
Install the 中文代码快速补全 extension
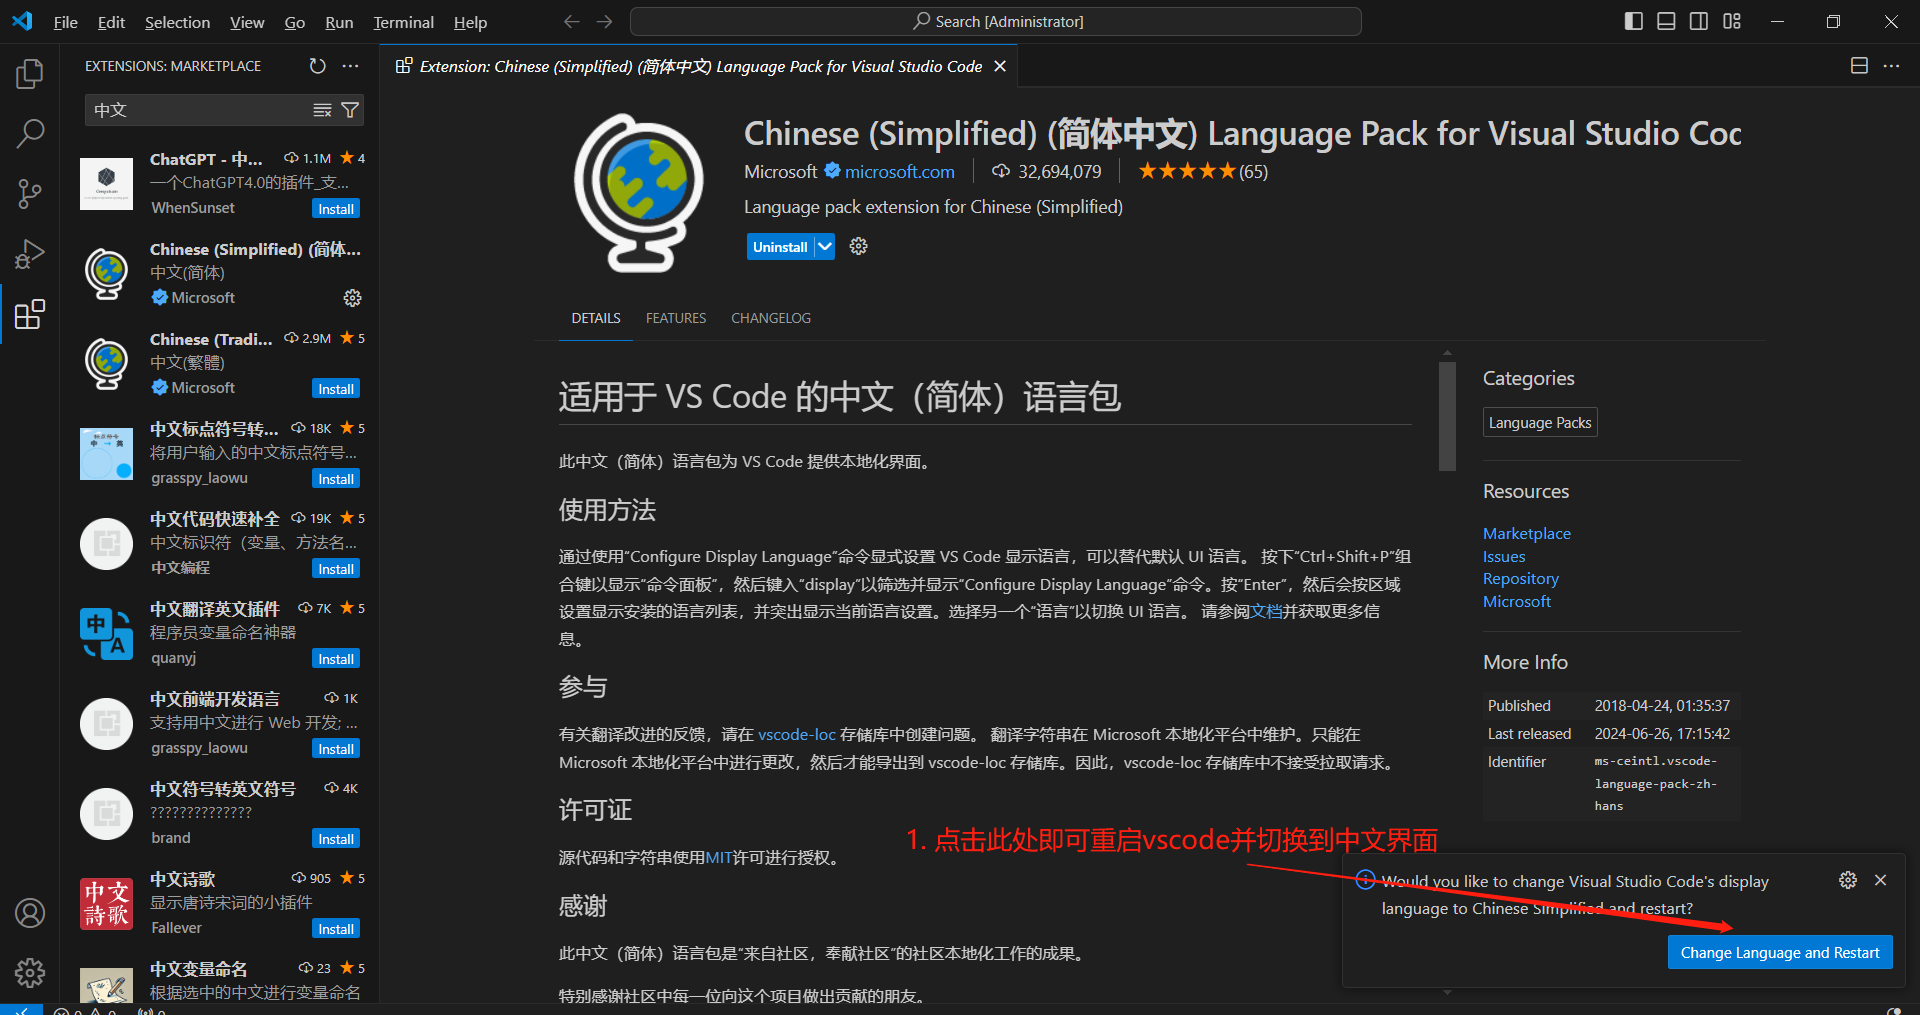[x=336, y=569]
